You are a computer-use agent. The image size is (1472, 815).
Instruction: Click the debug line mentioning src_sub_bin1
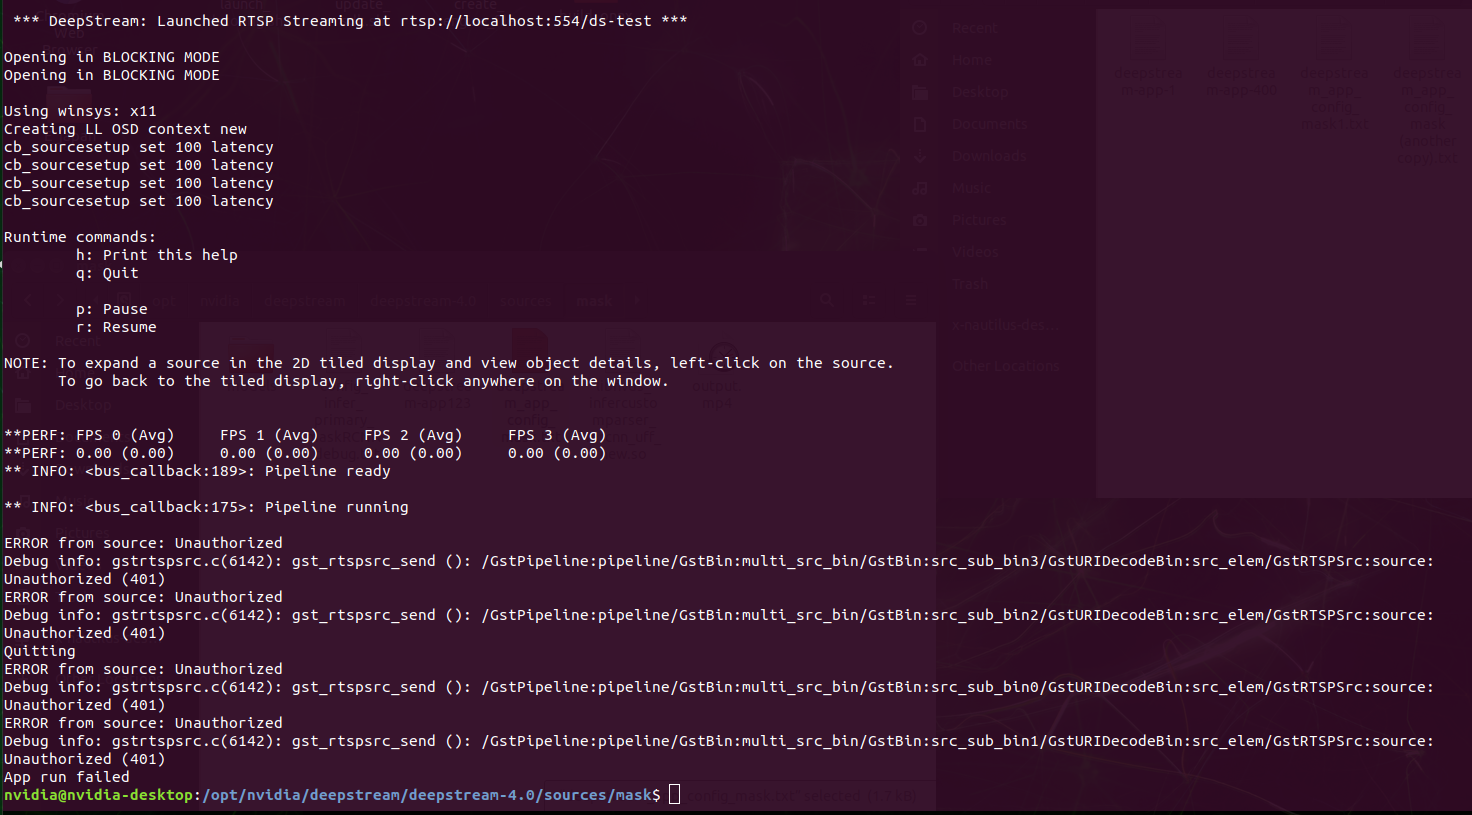click(719, 741)
